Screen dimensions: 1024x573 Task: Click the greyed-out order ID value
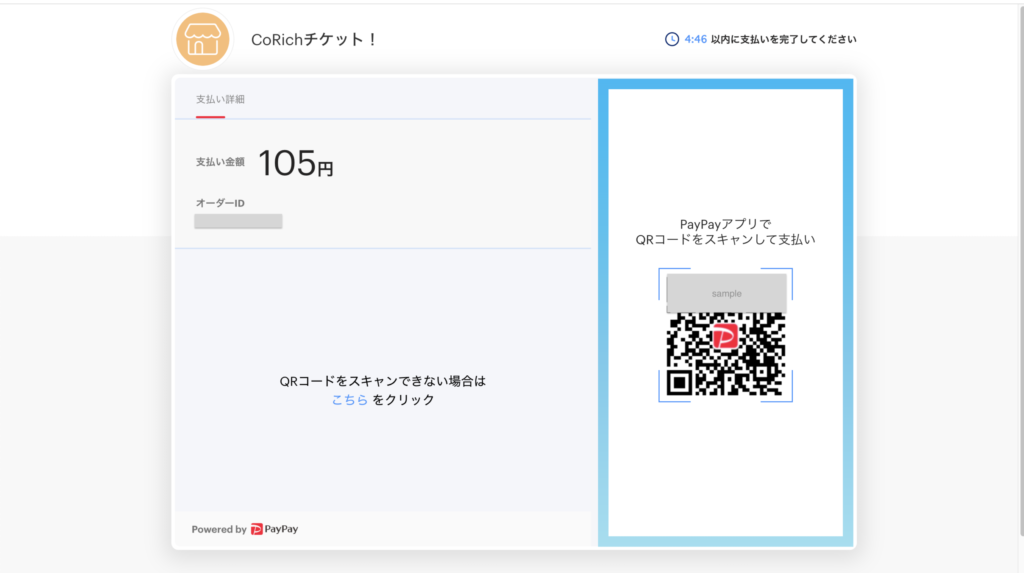[238, 221]
